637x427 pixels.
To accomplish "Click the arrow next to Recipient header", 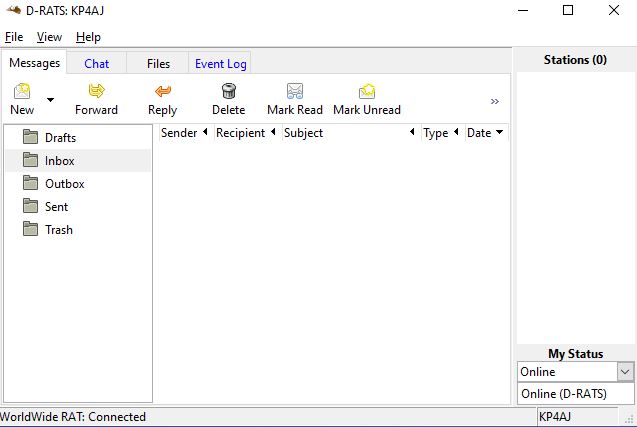I will click(x=273, y=132).
